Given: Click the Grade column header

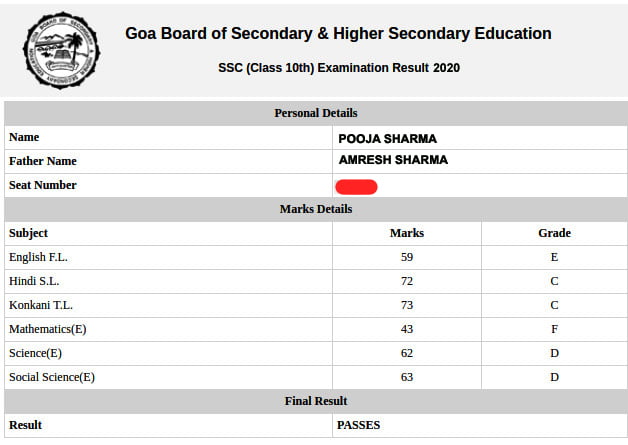Looking at the screenshot, I should (554, 233).
